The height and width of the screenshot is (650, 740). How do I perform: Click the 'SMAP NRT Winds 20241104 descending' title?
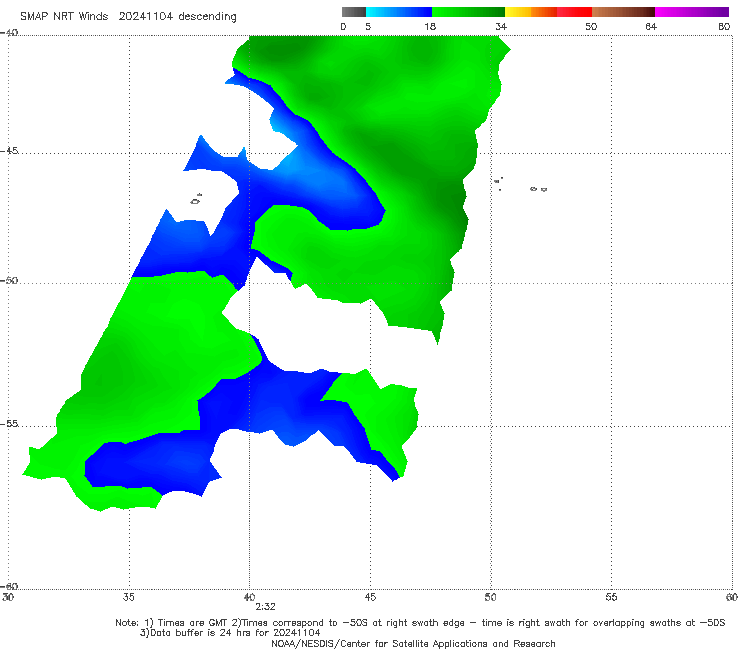128,16
